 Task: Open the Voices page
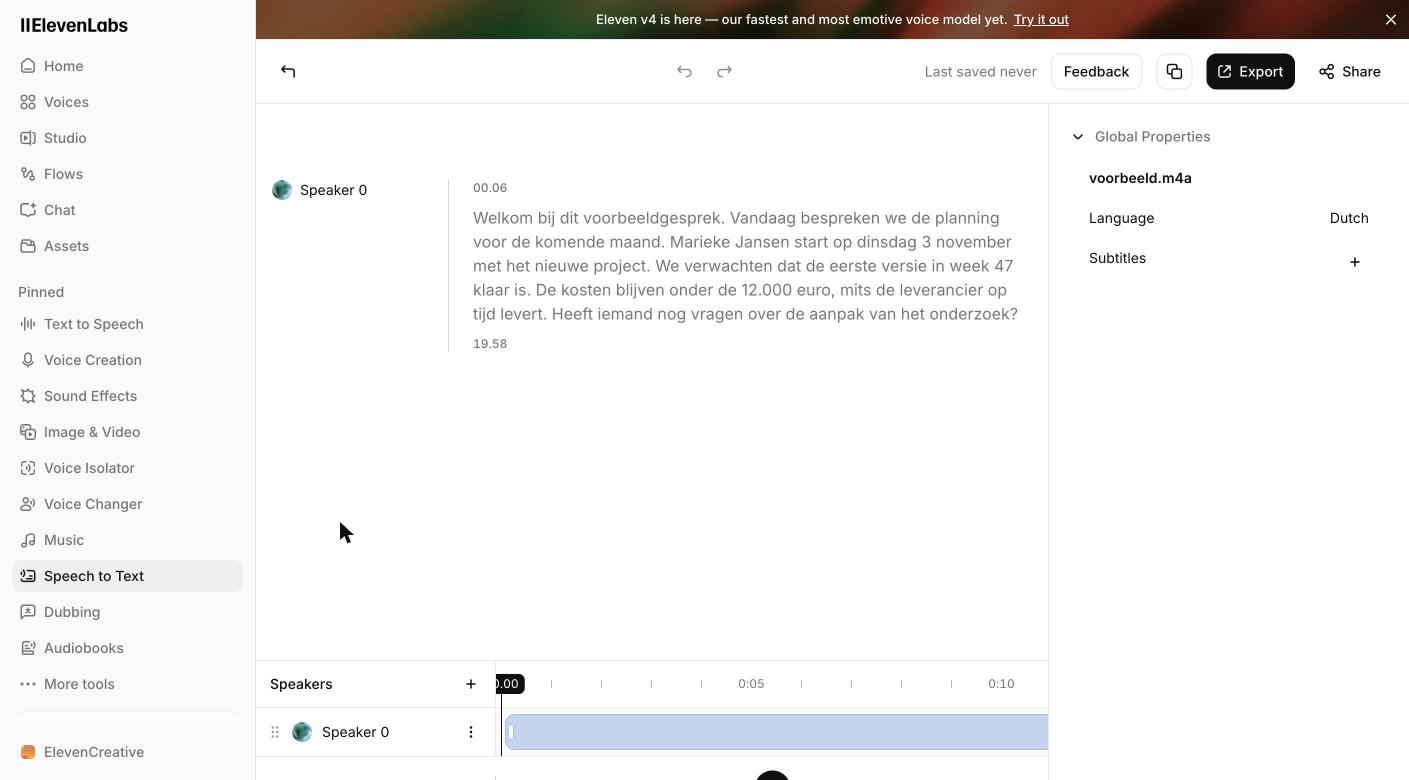click(127, 102)
